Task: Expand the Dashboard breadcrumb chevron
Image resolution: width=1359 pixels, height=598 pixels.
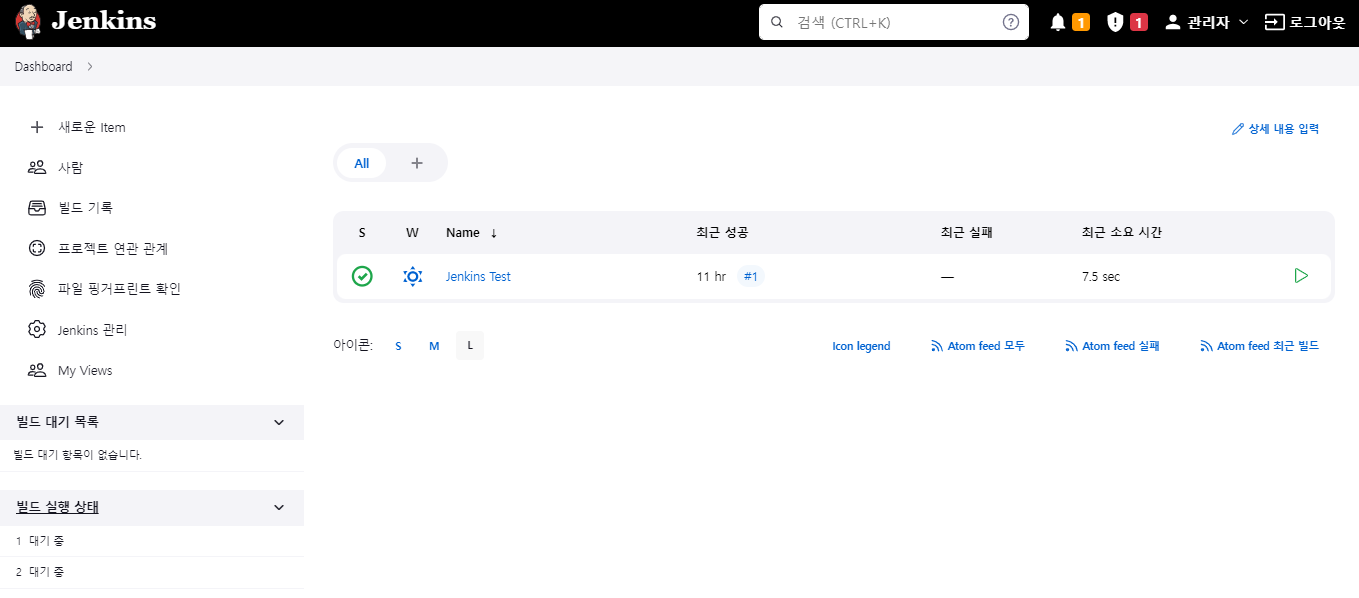Action: (x=90, y=66)
